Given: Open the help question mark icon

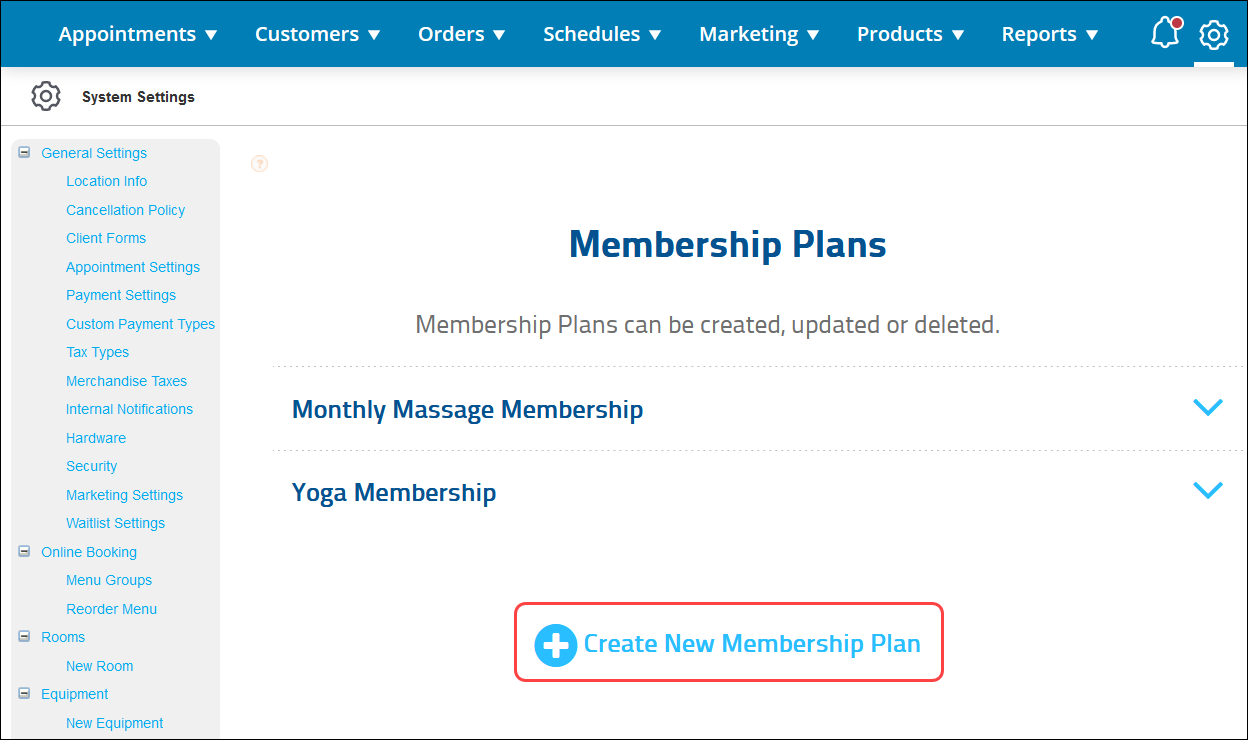Looking at the screenshot, I should pyautogui.click(x=259, y=163).
